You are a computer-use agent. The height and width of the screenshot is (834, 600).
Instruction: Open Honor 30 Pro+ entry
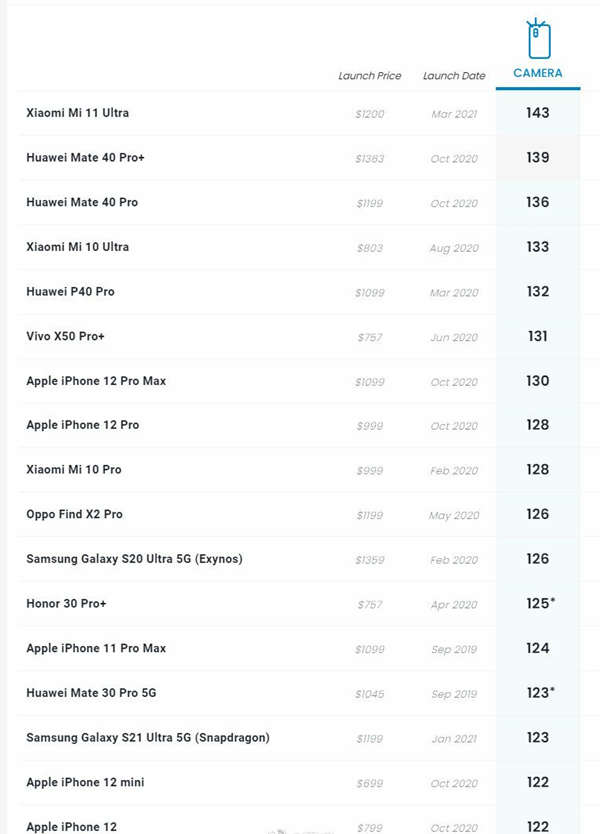click(x=66, y=604)
